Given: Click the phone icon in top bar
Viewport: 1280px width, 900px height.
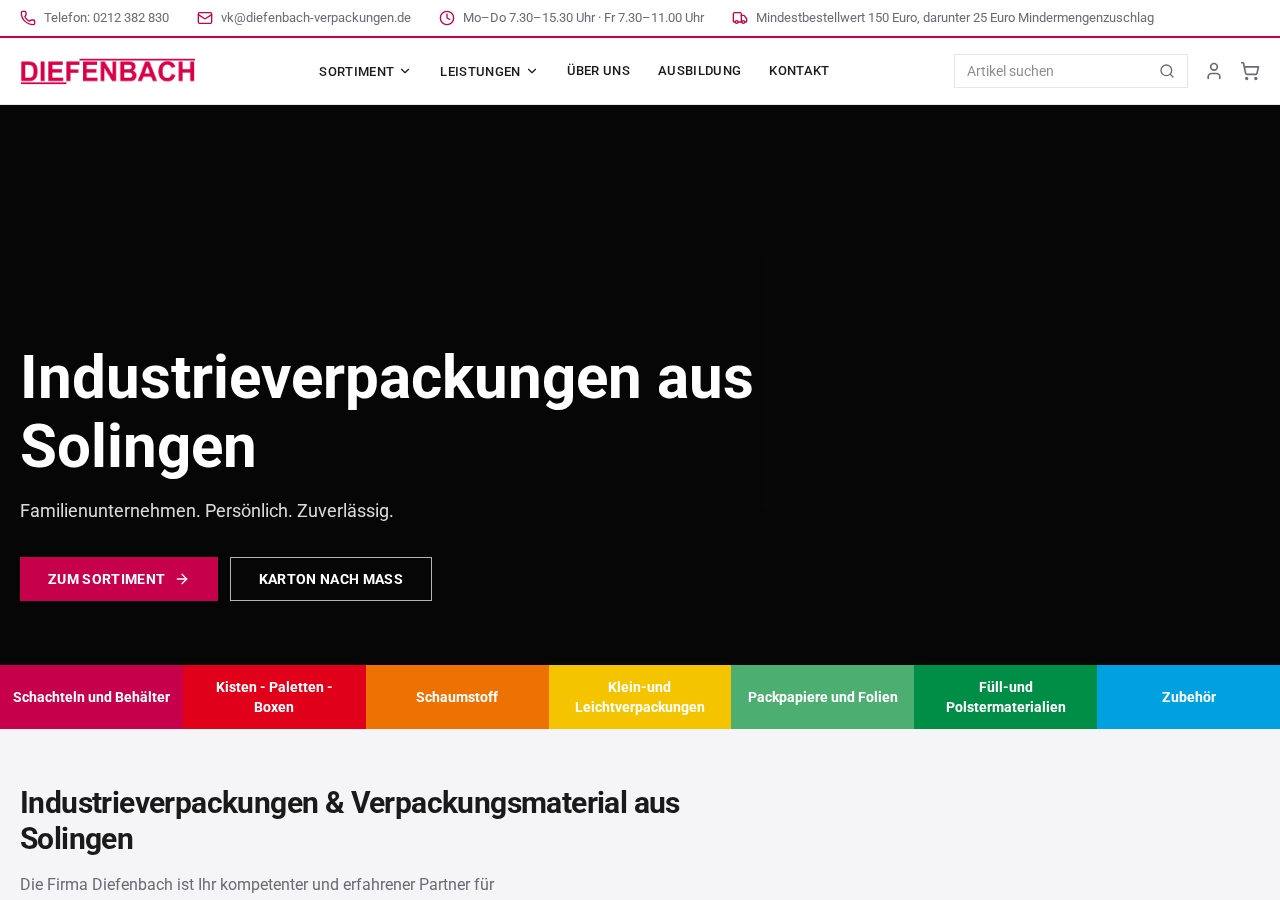Looking at the screenshot, I should coord(28,18).
